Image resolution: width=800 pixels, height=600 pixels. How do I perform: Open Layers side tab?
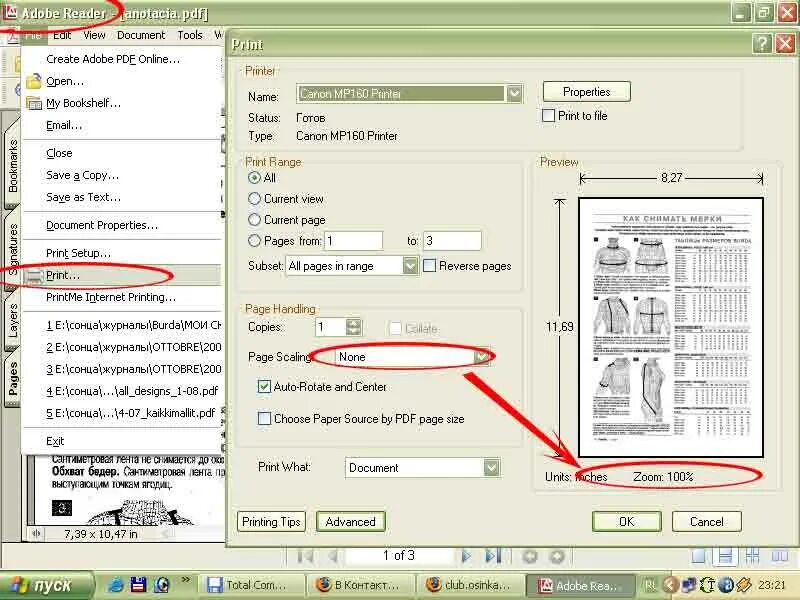coord(12,320)
